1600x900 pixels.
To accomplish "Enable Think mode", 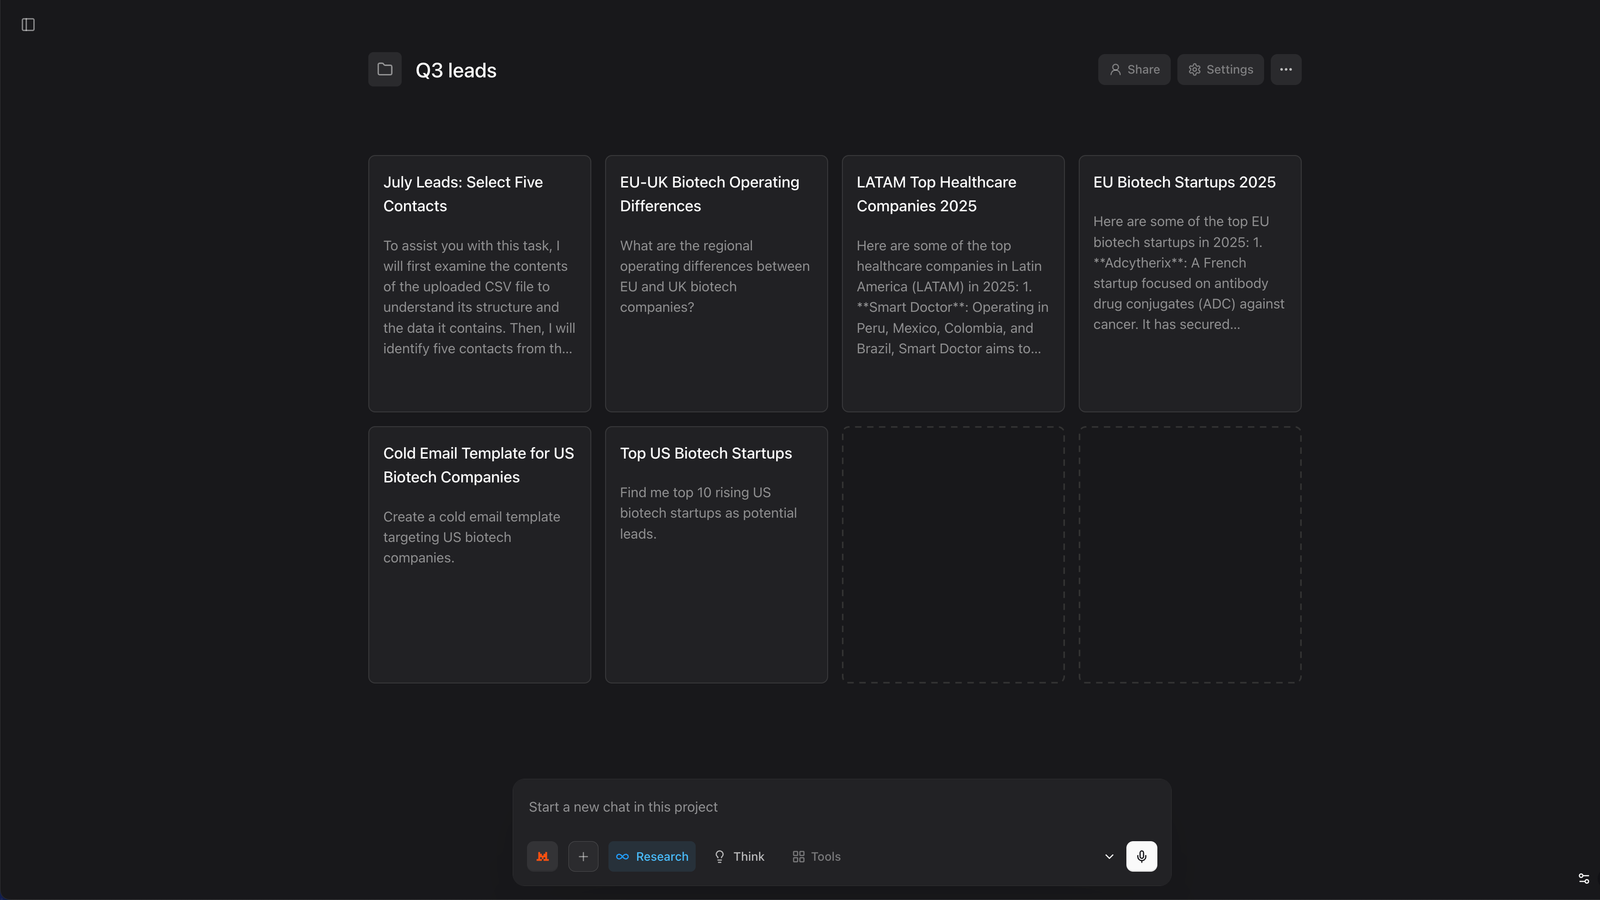I will (739, 856).
